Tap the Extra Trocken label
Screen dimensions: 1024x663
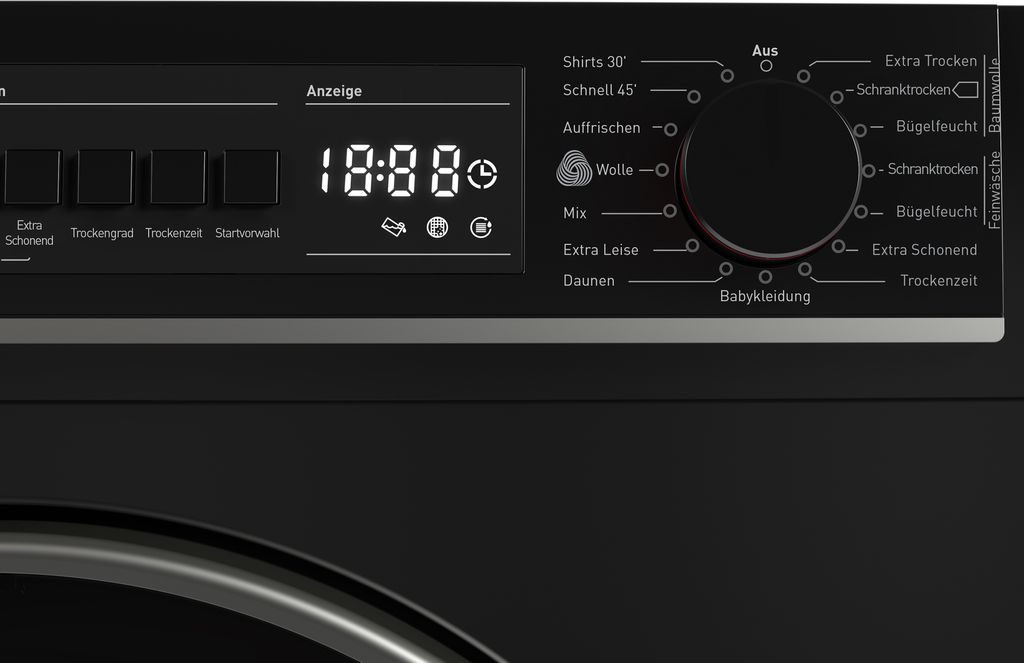[x=931, y=61]
